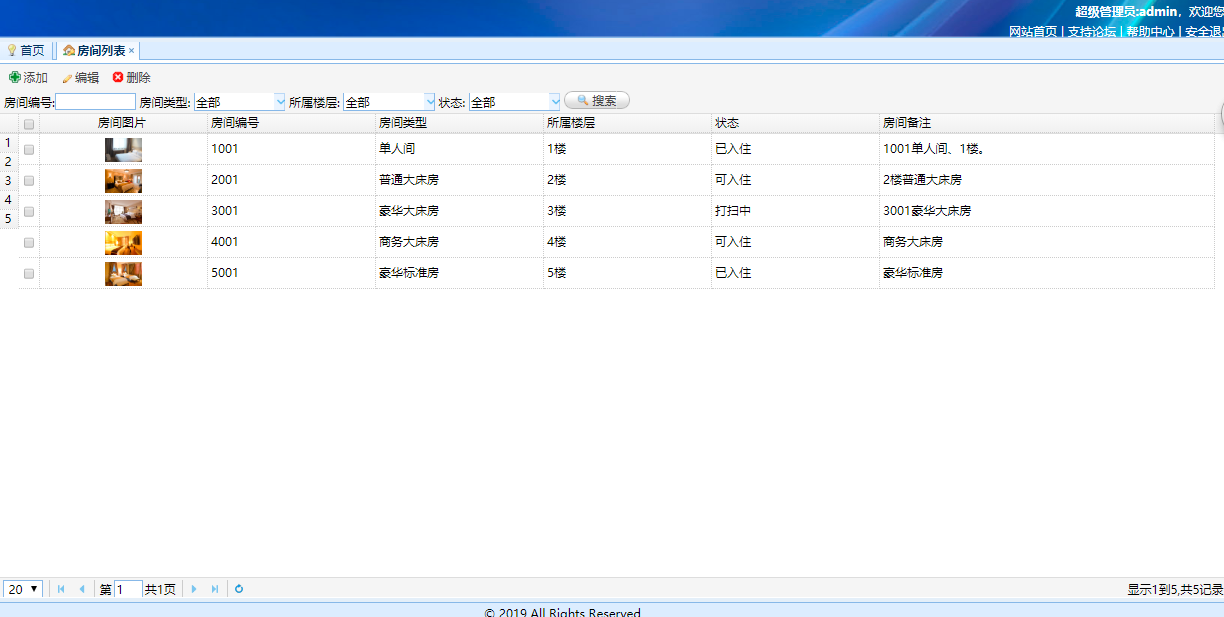Open the 支持论坛 link
1224x617 pixels.
point(1092,31)
